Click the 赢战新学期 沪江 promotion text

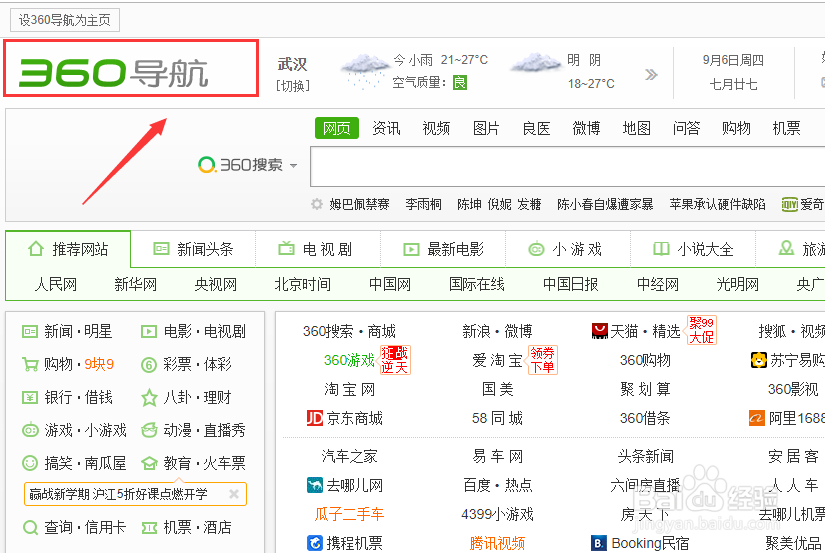(x=118, y=494)
